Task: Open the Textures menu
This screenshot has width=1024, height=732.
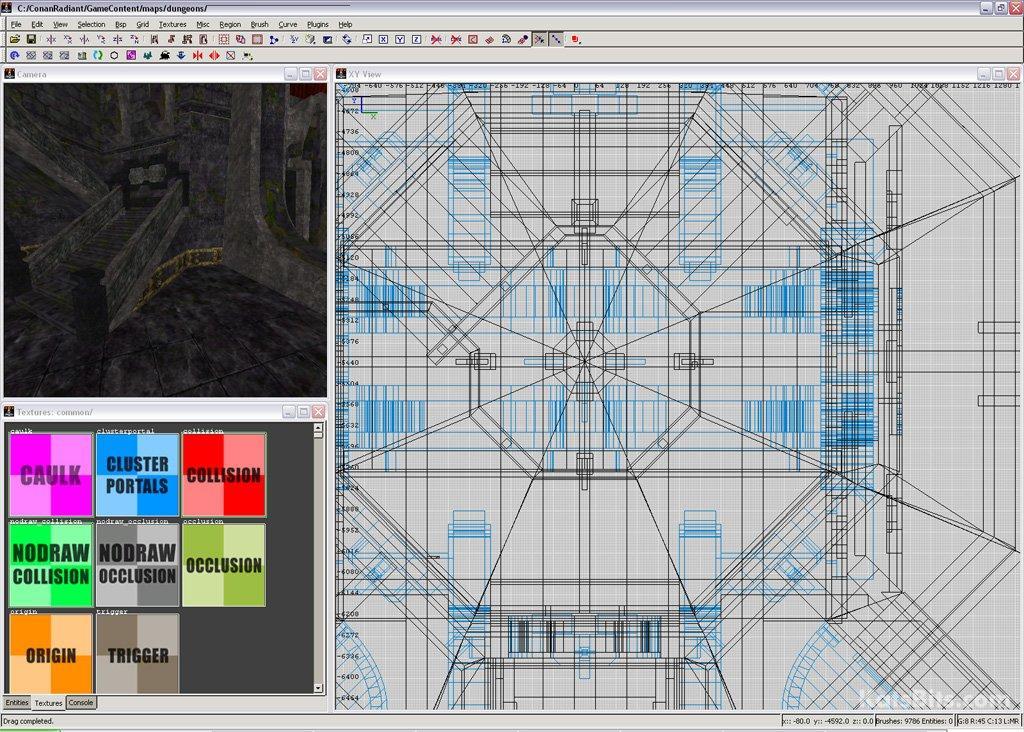Action: (x=172, y=24)
